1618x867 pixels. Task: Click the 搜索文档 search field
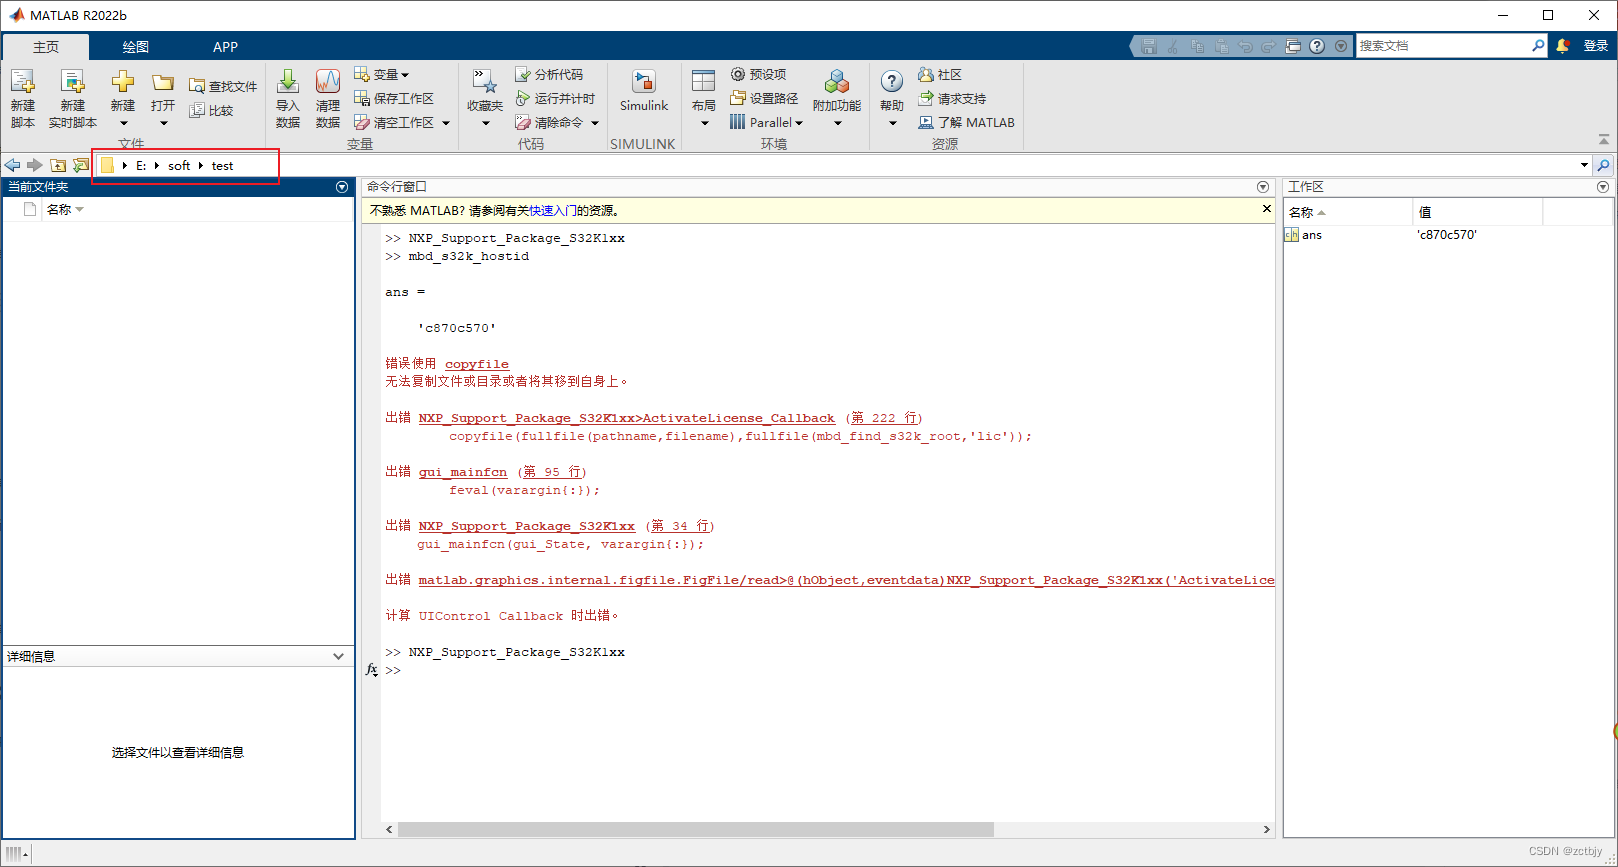1443,46
